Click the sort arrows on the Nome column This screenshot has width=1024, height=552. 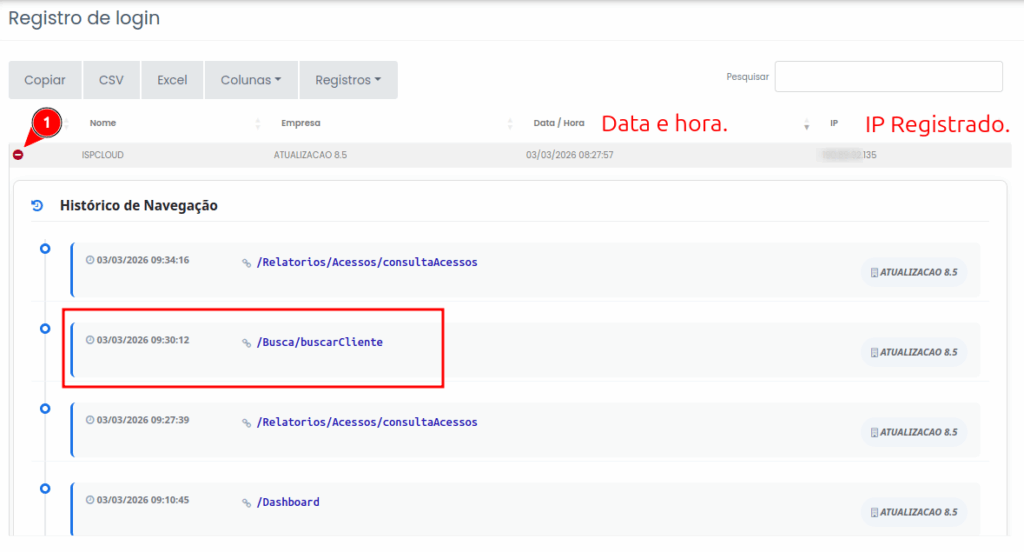pyautogui.click(x=258, y=124)
